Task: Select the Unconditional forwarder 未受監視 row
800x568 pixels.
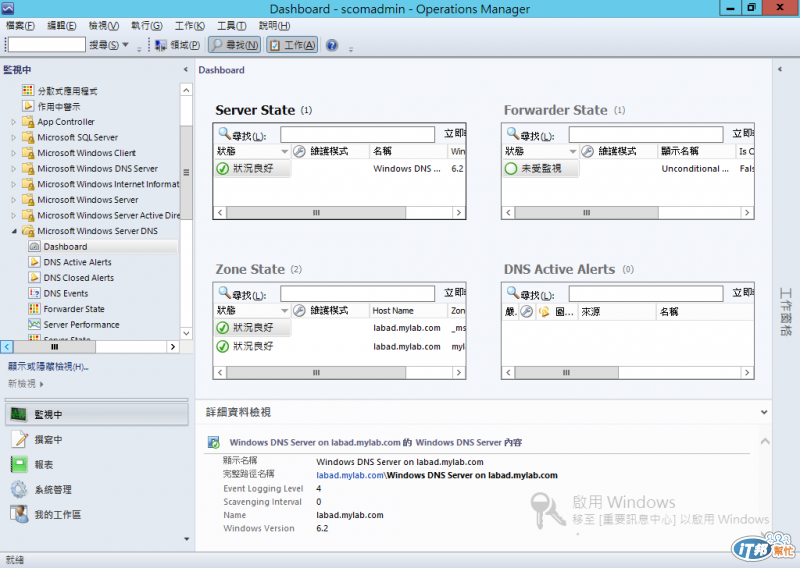Action: point(628,168)
